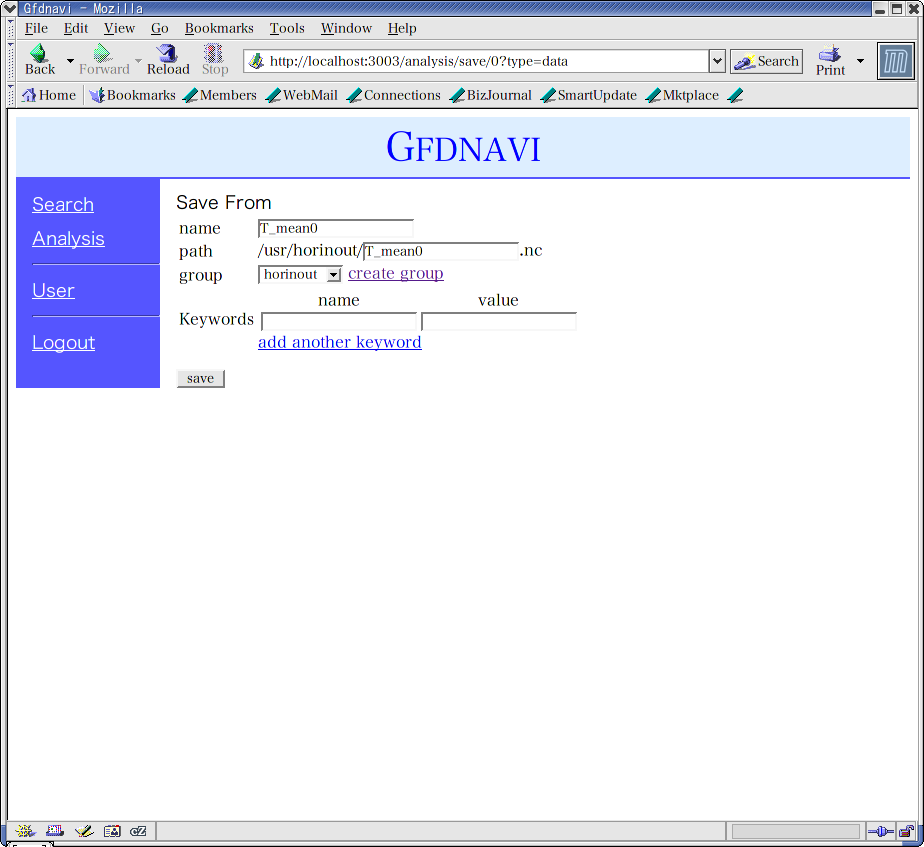The height and width of the screenshot is (847, 924).
Task: Expand the Back button history arrow
Action: click(70, 61)
